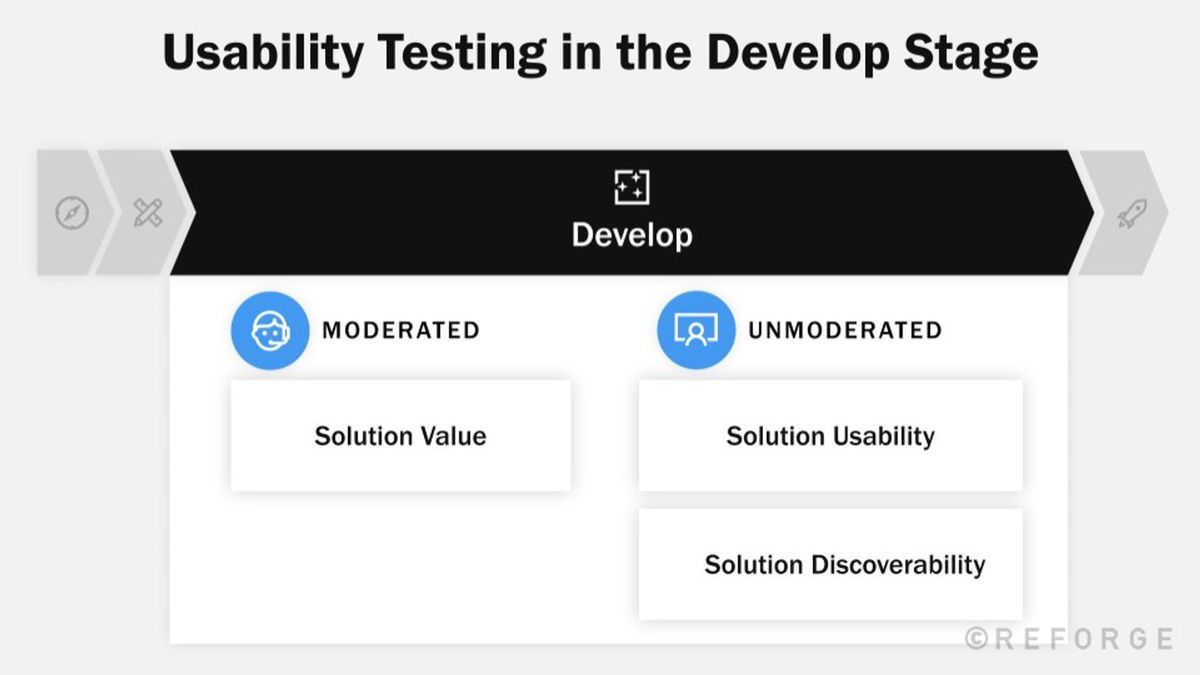Click the compass stage icon
This screenshot has width=1200, height=675.
[x=72, y=213]
